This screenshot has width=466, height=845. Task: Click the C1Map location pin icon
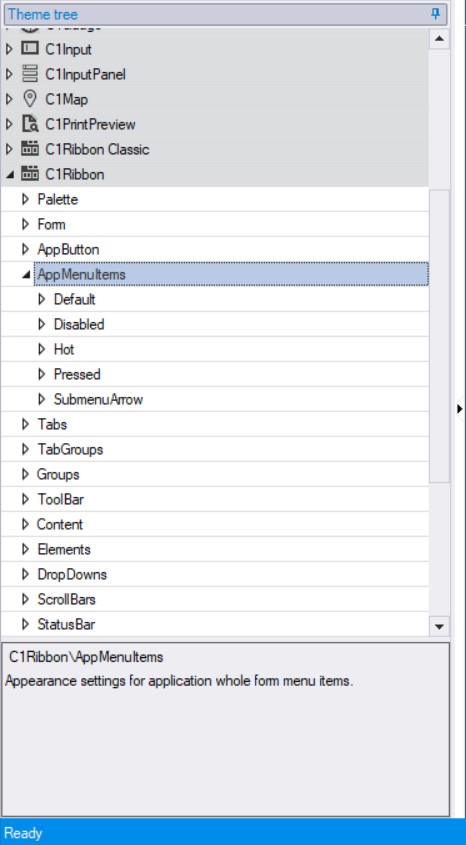point(30,99)
